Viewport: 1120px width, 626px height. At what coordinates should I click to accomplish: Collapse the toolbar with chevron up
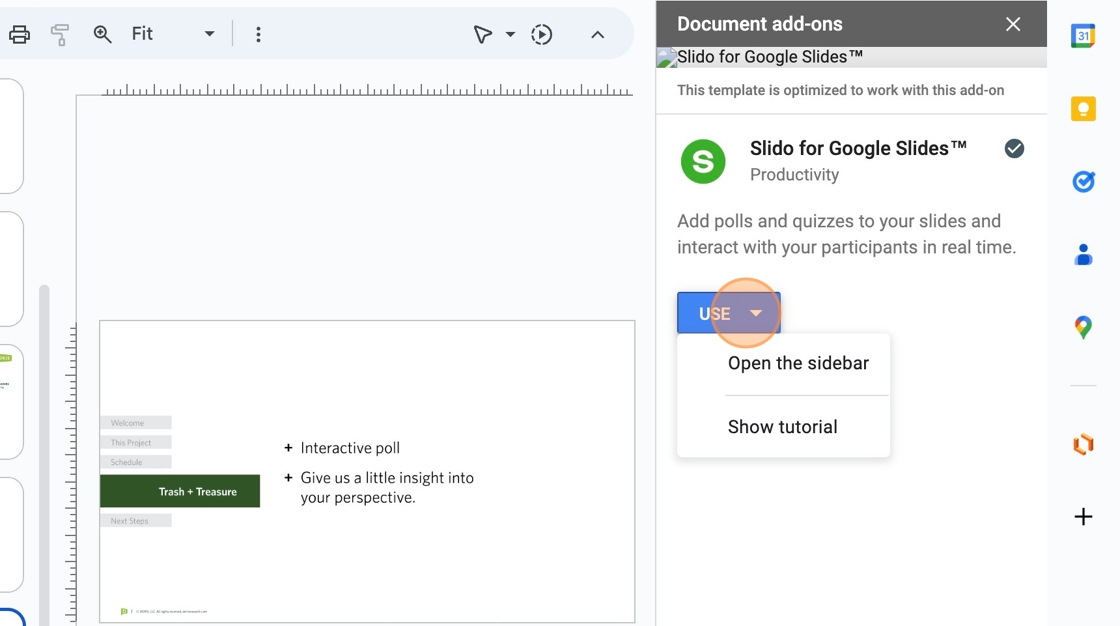click(597, 35)
